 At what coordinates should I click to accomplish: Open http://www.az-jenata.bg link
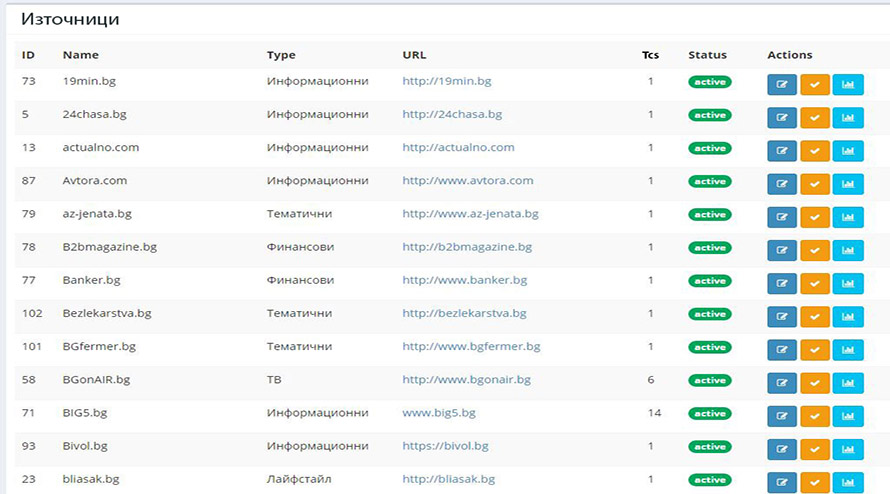pyautogui.click(x=470, y=213)
